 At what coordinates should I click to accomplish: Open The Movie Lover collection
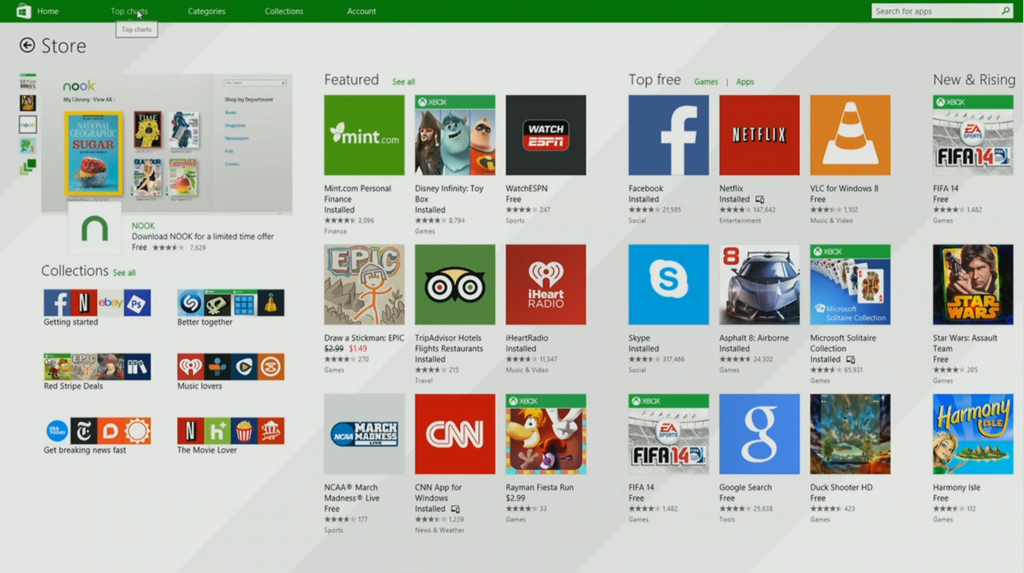click(x=231, y=436)
